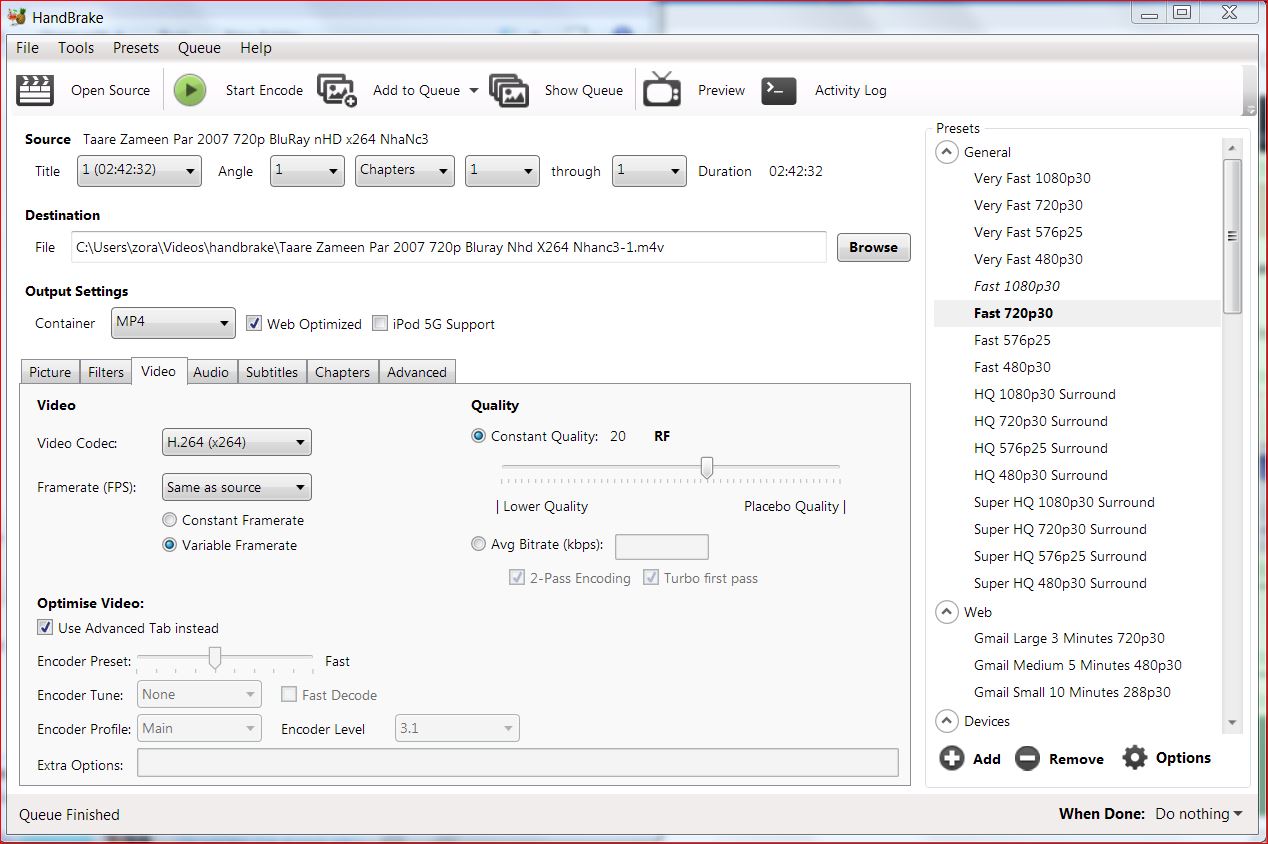Open the Angle dropdown
This screenshot has height=844, width=1268.
pyautogui.click(x=308, y=170)
